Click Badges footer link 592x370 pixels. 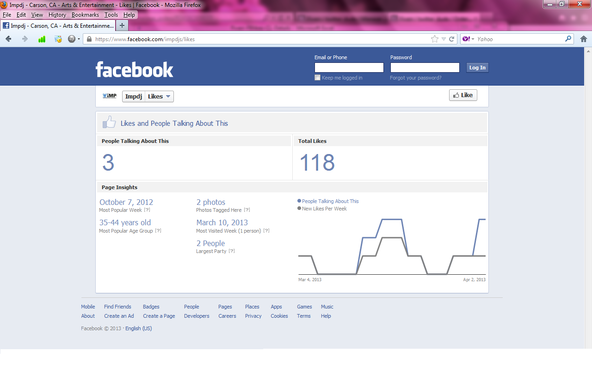pos(151,307)
